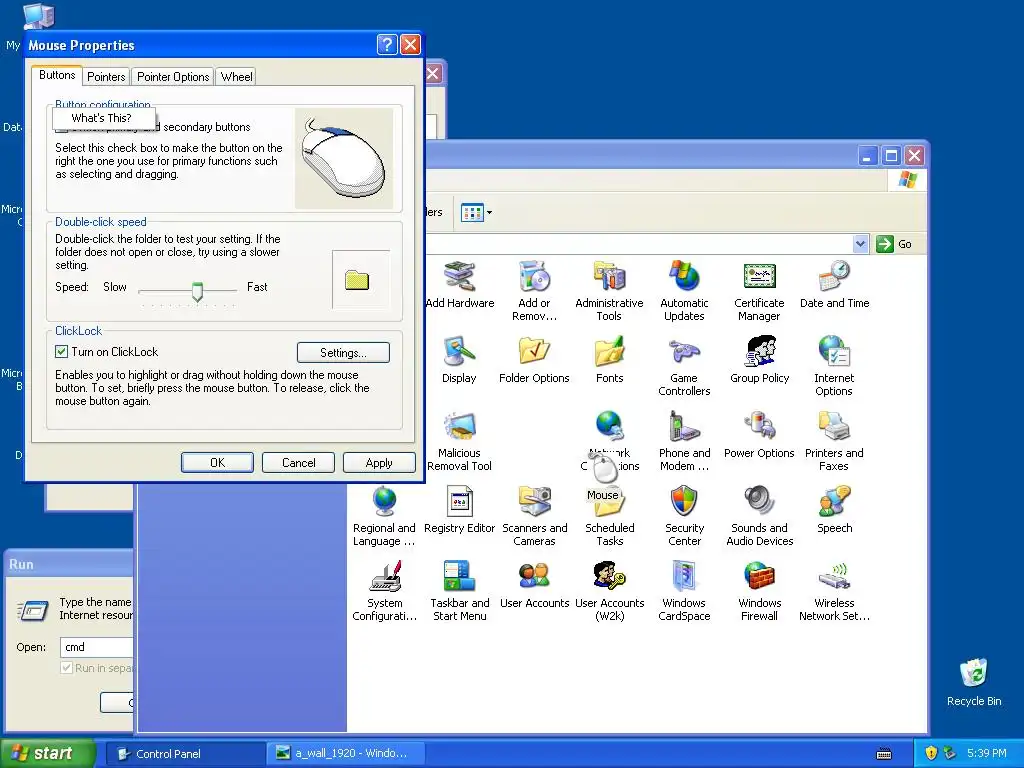The width and height of the screenshot is (1024, 768).
Task: Switch to a_wall_1920 taskbar button
Action: coord(346,753)
